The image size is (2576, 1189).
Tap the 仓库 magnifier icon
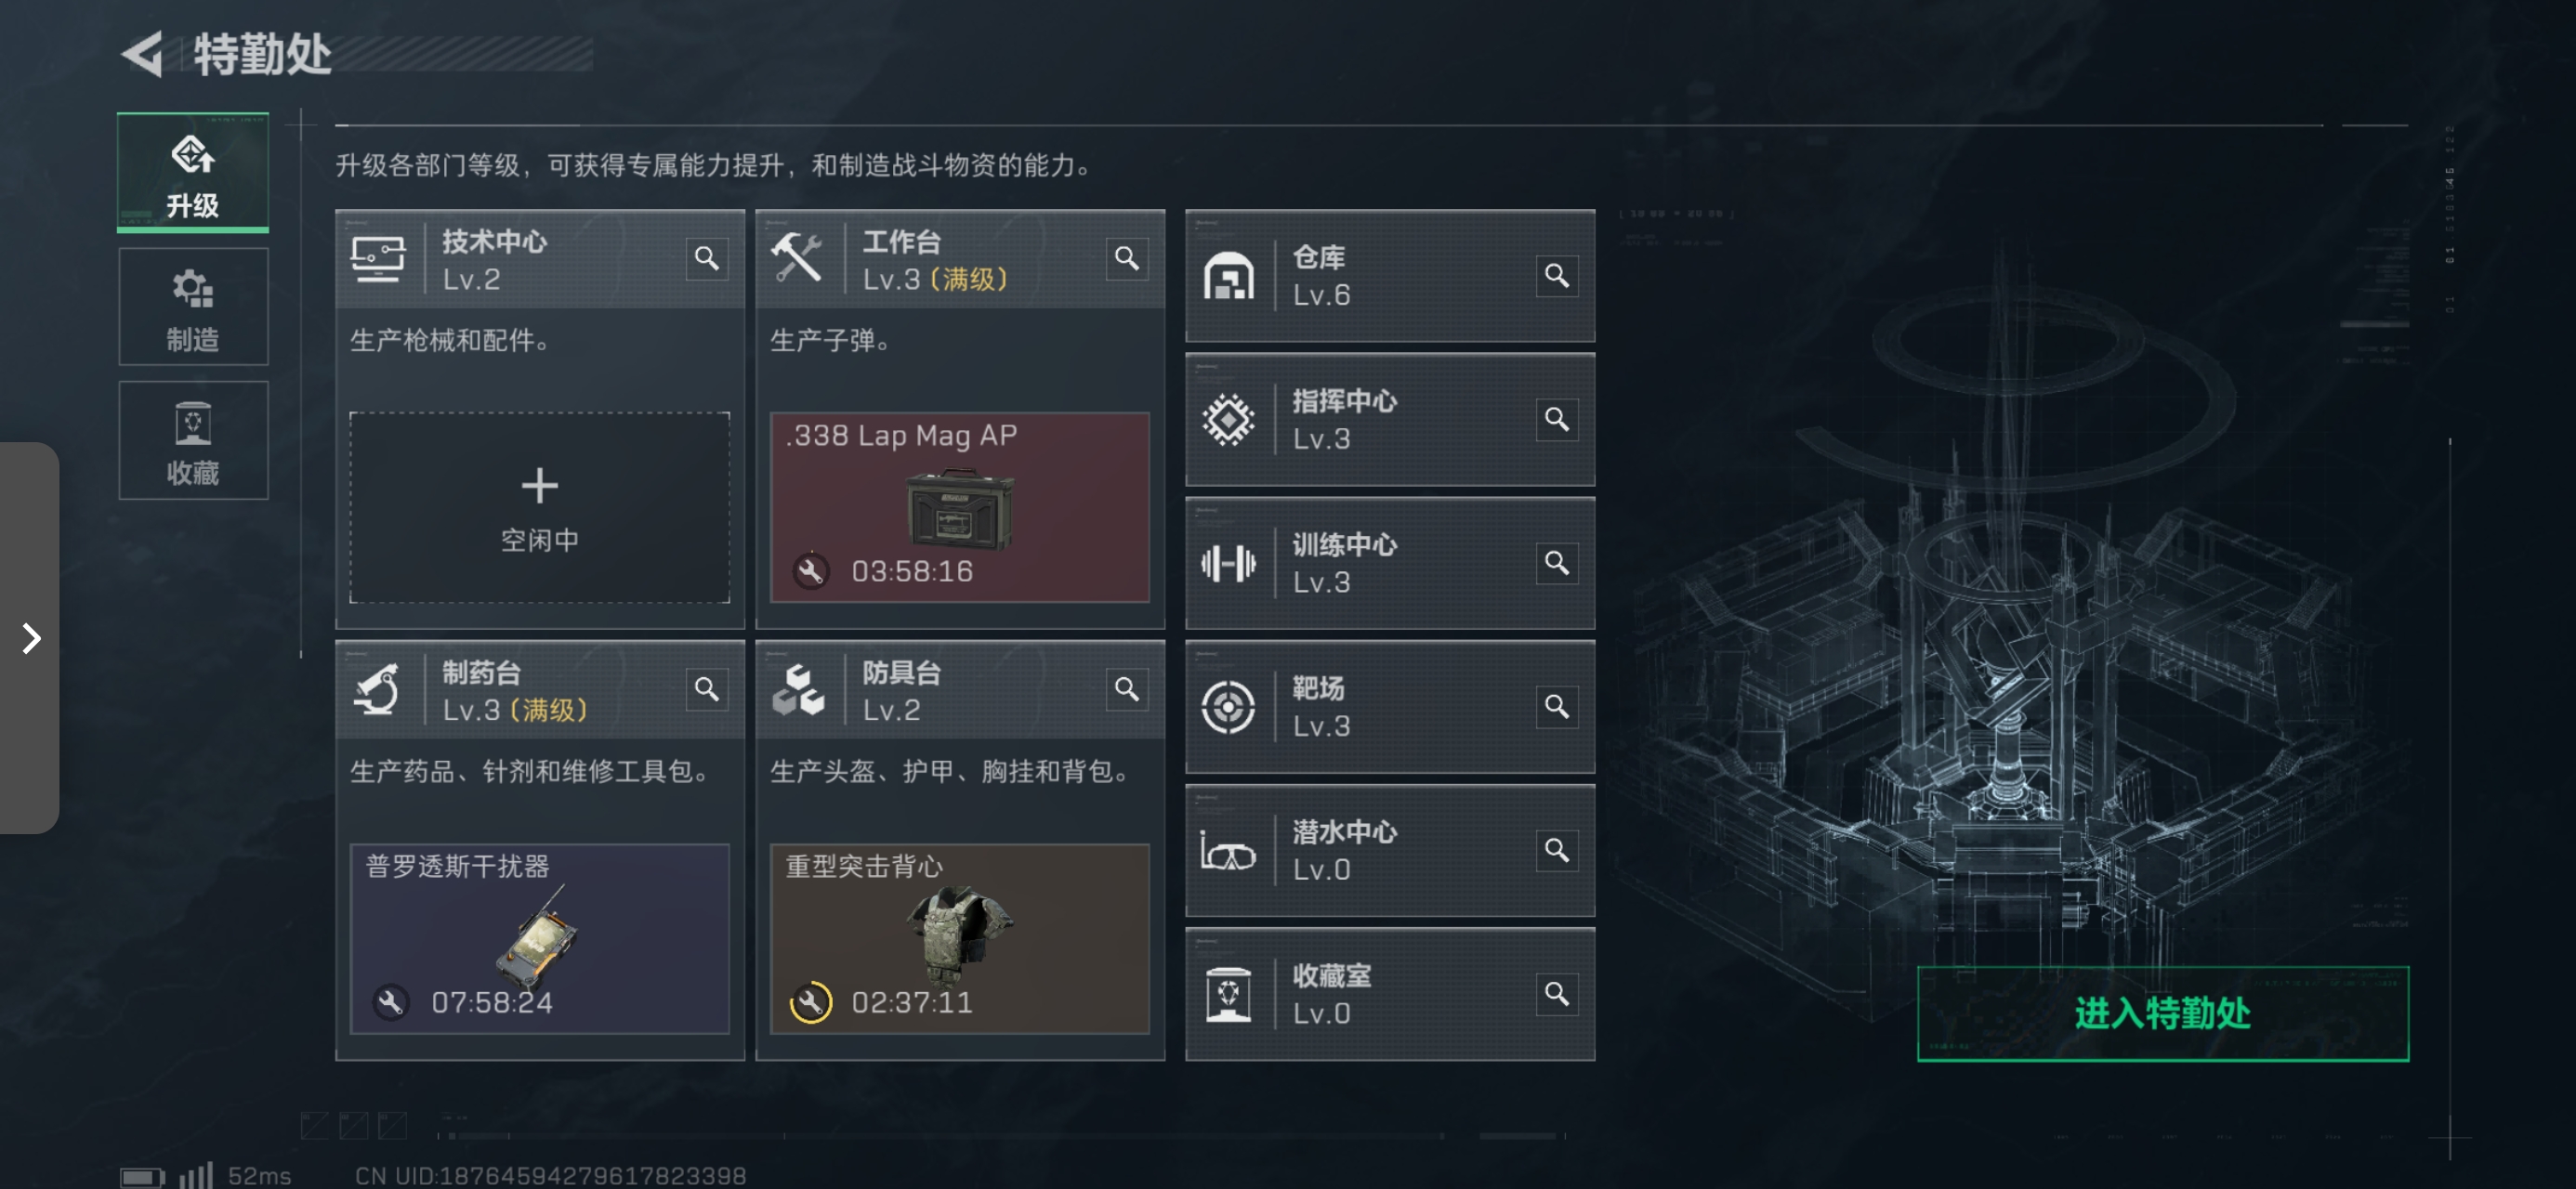point(1556,275)
